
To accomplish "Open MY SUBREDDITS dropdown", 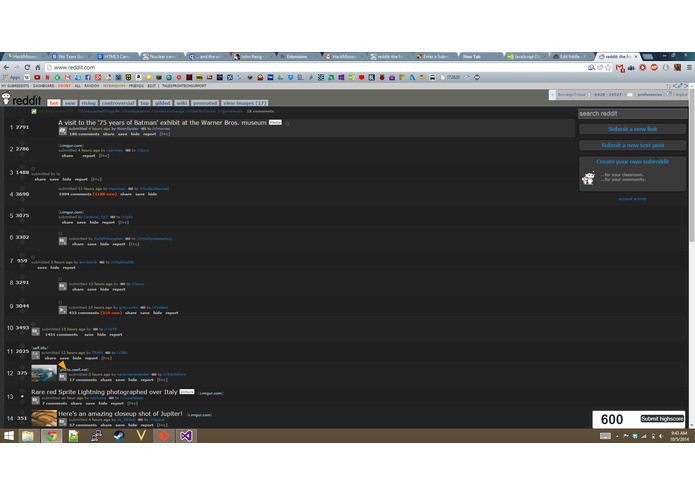I will pyautogui.click(x=16, y=86).
